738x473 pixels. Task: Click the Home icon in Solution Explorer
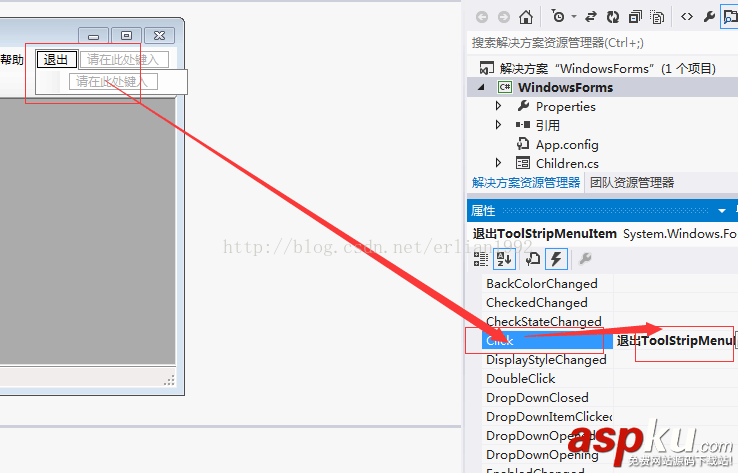click(x=526, y=17)
